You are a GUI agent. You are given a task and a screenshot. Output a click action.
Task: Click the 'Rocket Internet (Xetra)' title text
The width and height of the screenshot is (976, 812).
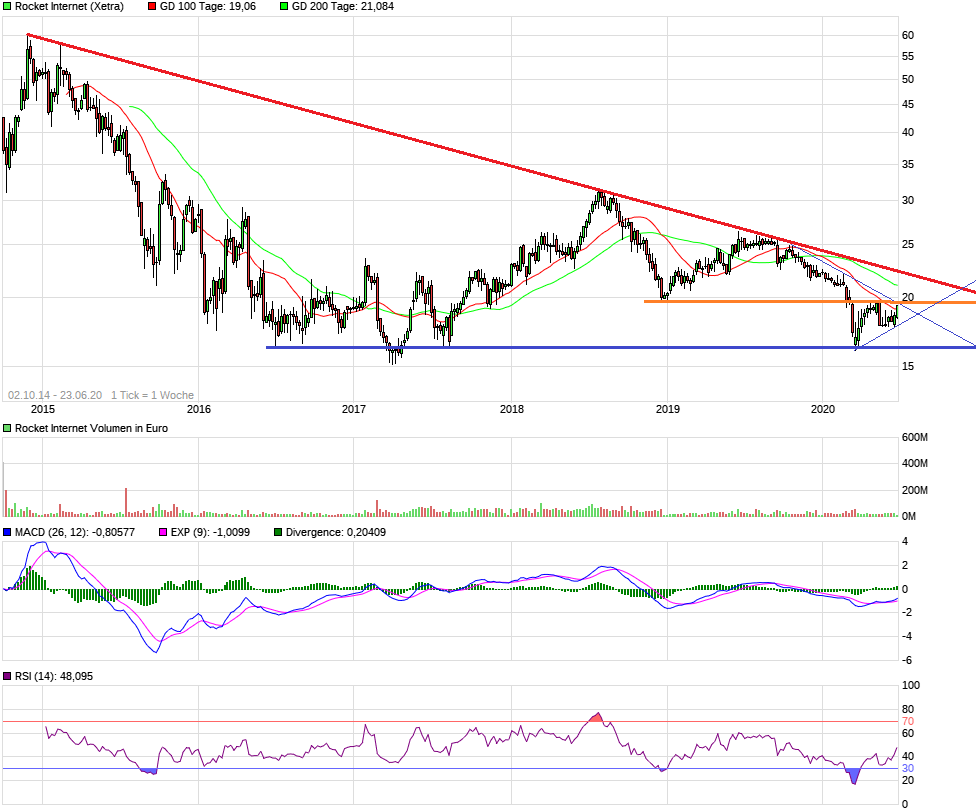(x=69, y=7)
